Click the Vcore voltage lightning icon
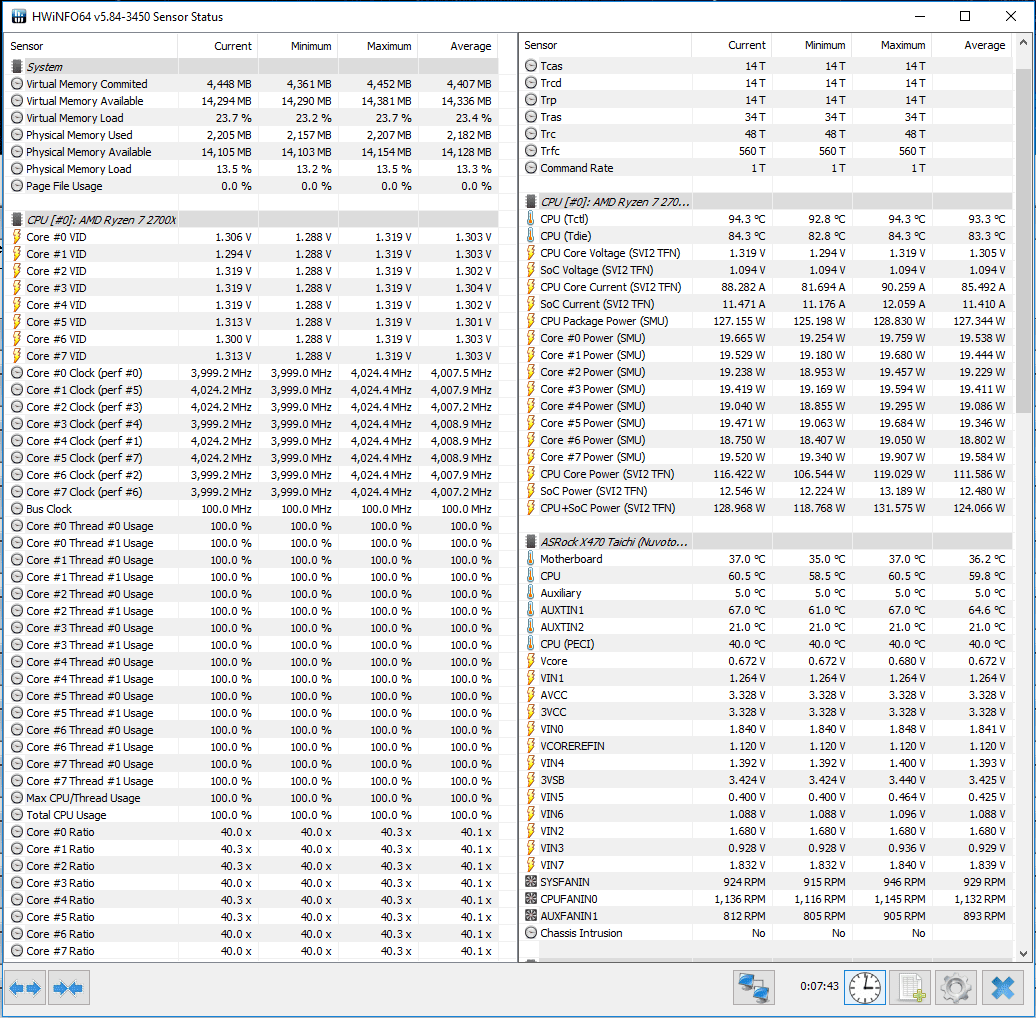The height and width of the screenshot is (1018, 1036). click(x=531, y=661)
